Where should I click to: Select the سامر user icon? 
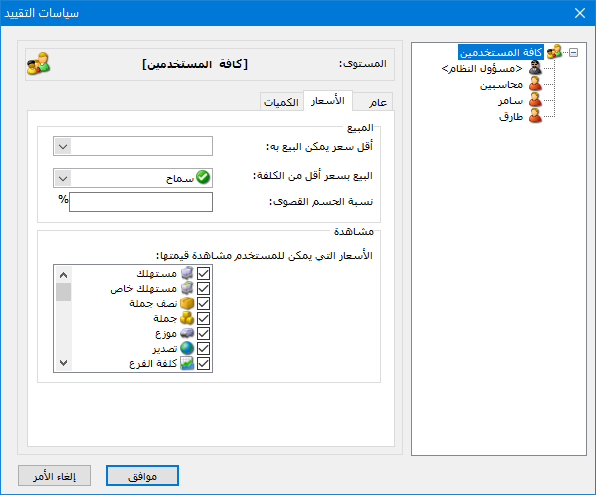tap(535, 100)
